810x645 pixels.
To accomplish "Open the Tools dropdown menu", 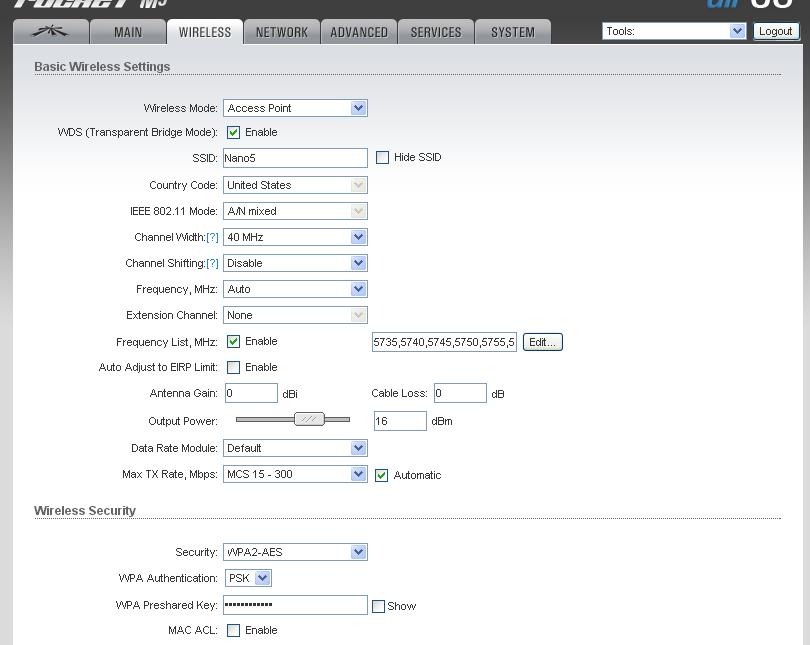I will (674, 31).
